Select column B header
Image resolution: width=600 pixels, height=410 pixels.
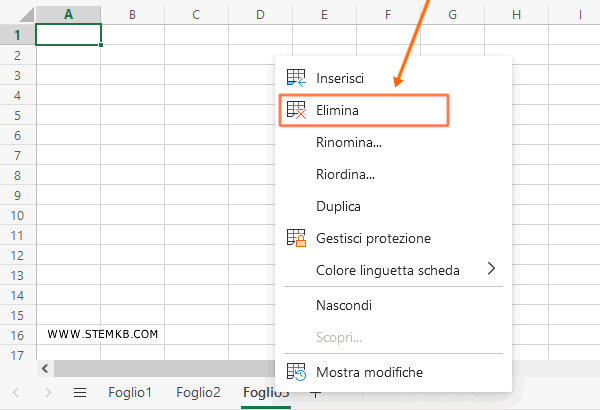132,15
